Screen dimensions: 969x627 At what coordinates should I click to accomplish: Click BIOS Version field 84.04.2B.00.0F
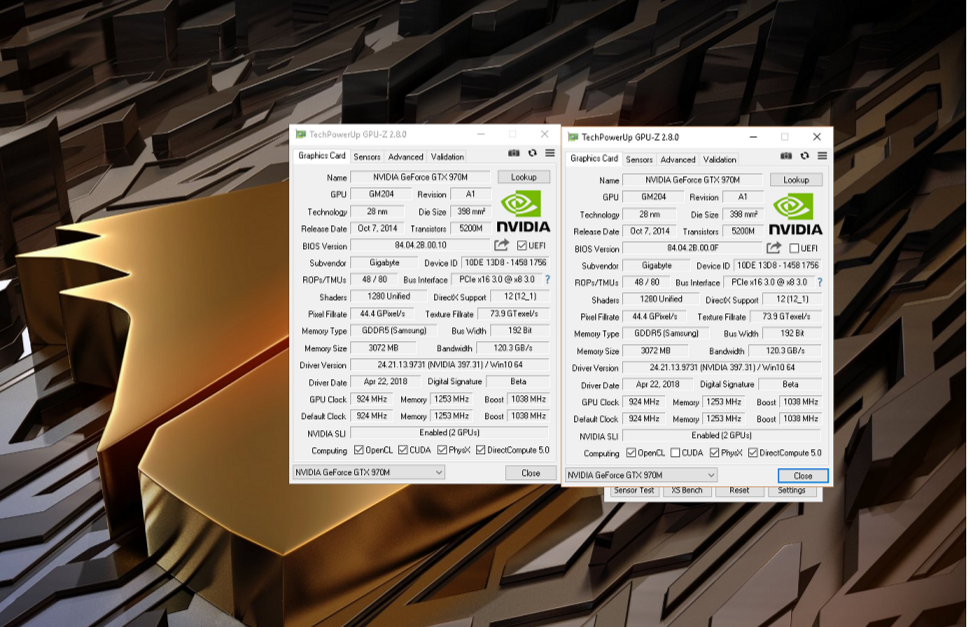click(693, 248)
